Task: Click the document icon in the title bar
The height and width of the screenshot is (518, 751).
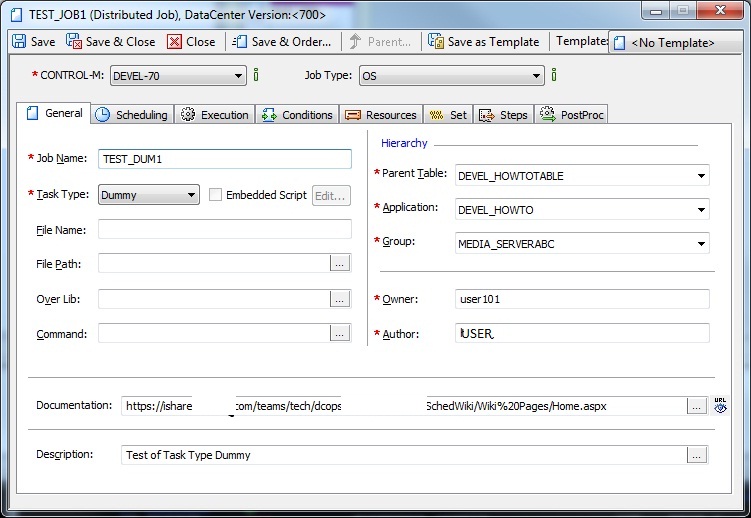Action: [17, 15]
